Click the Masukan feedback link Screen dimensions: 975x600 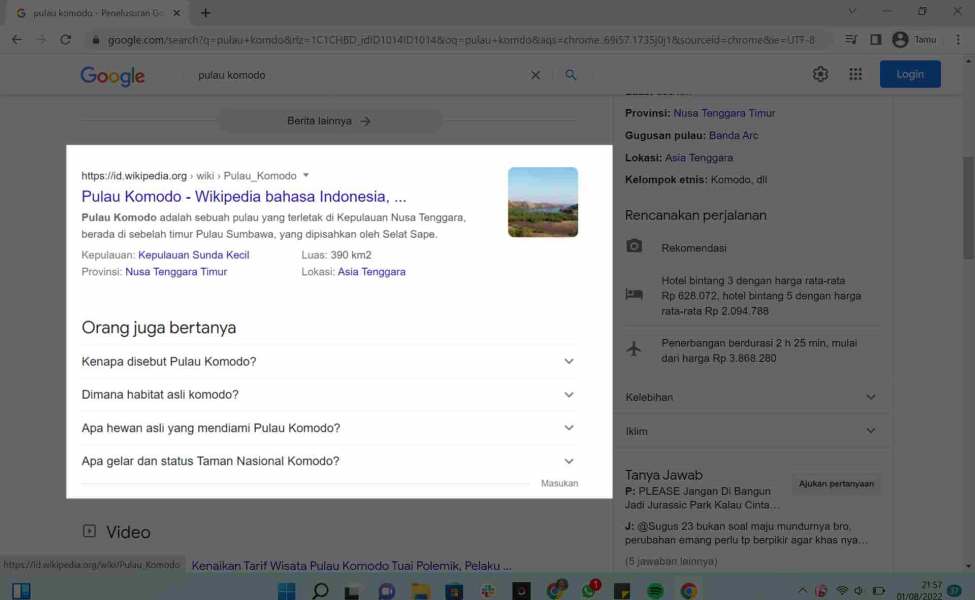[559, 483]
